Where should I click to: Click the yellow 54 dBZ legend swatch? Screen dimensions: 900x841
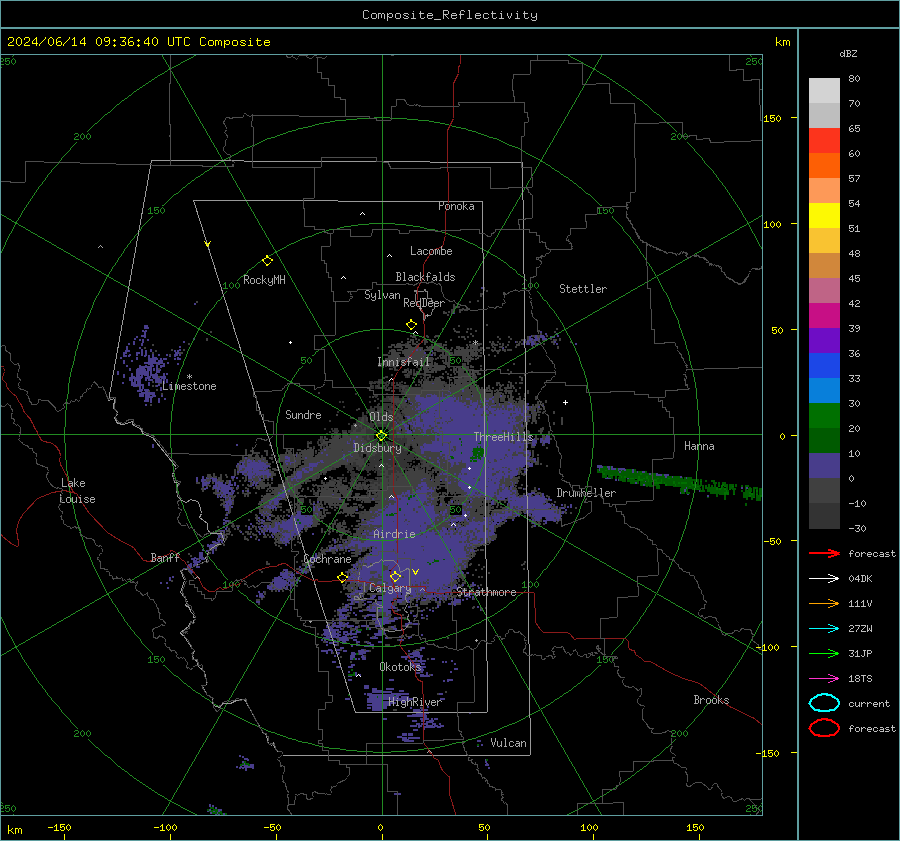pos(824,215)
